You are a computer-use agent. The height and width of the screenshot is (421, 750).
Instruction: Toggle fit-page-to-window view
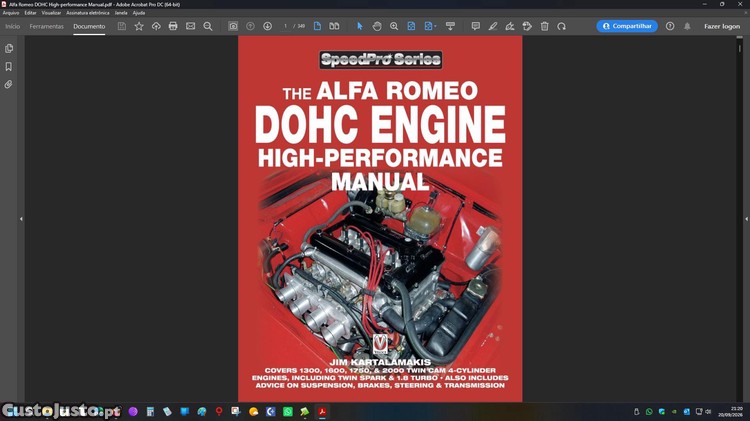pos(411,26)
